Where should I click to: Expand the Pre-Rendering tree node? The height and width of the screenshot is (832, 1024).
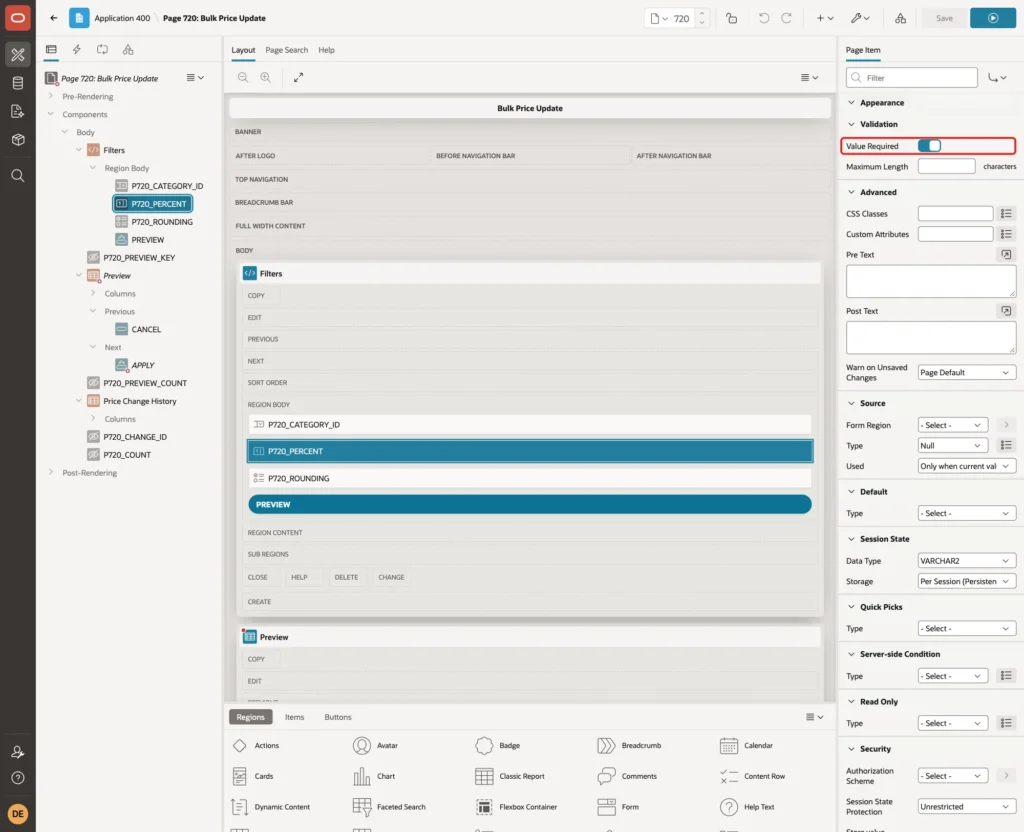click(x=51, y=96)
